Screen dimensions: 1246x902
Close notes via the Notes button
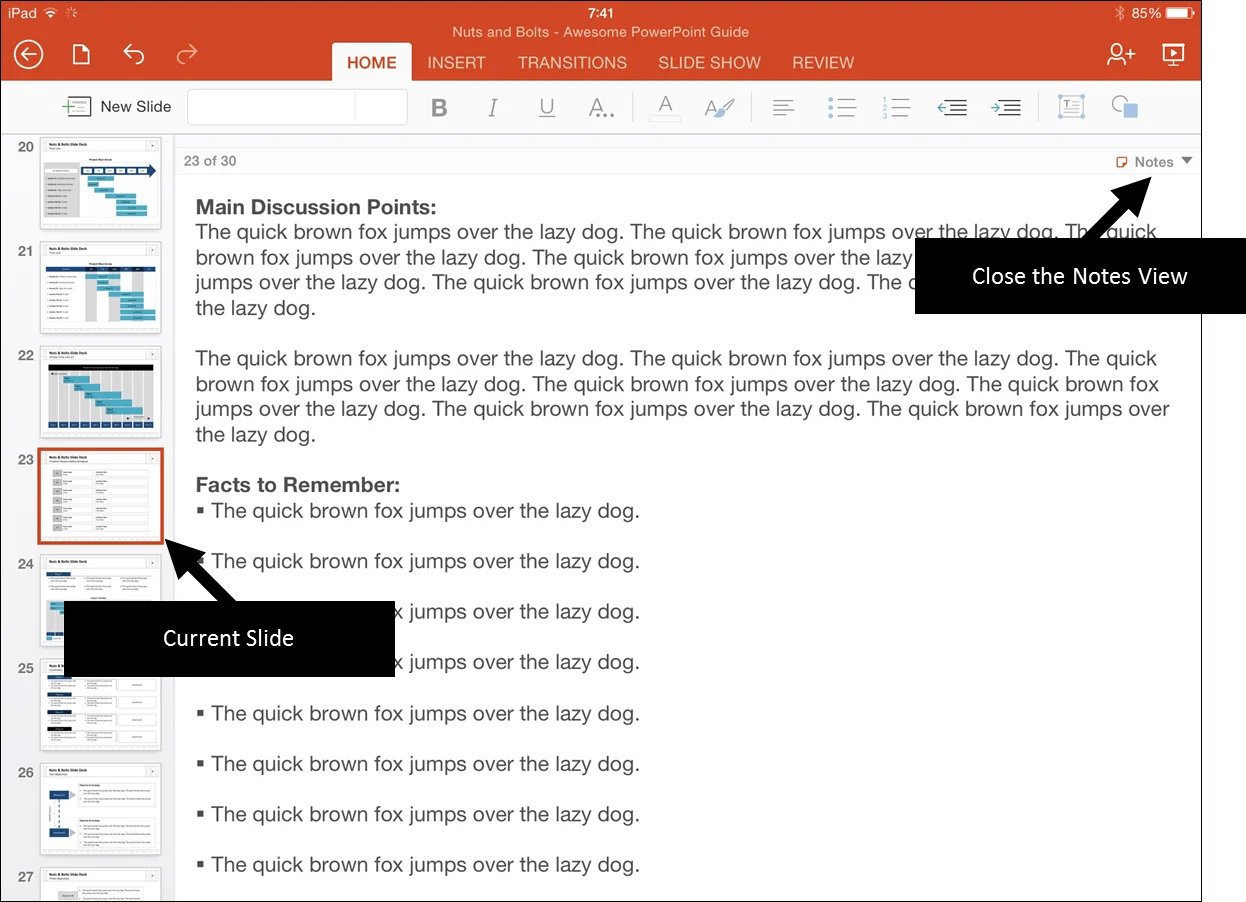pyautogui.click(x=1145, y=161)
